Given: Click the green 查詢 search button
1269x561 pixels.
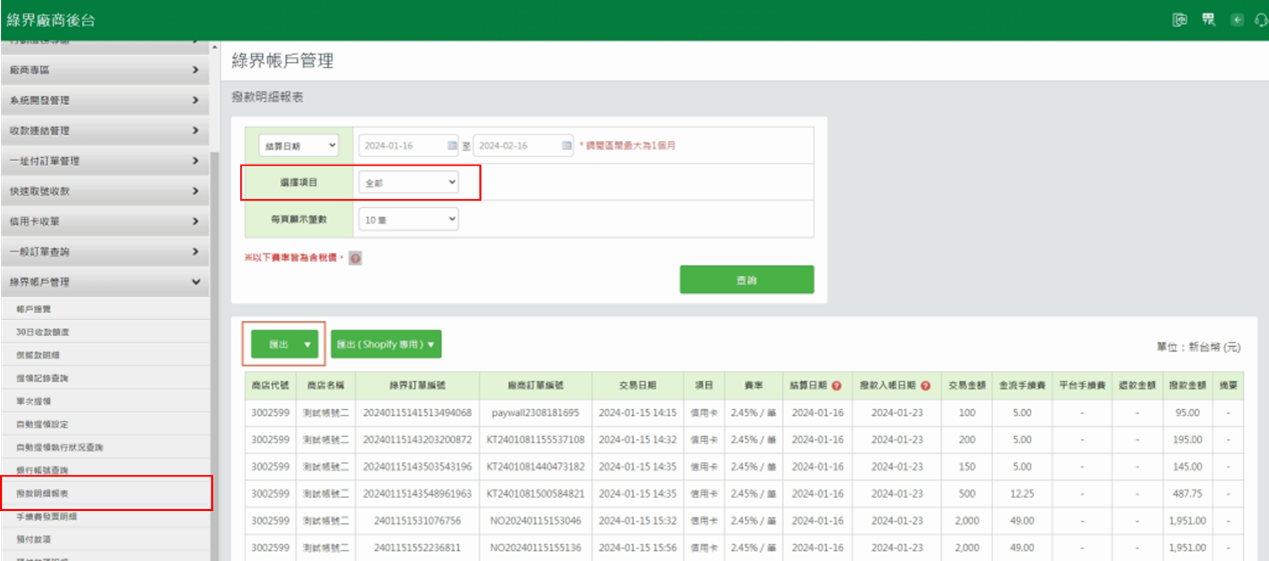Looking at the screenshot, I should (x=746, y=280).
